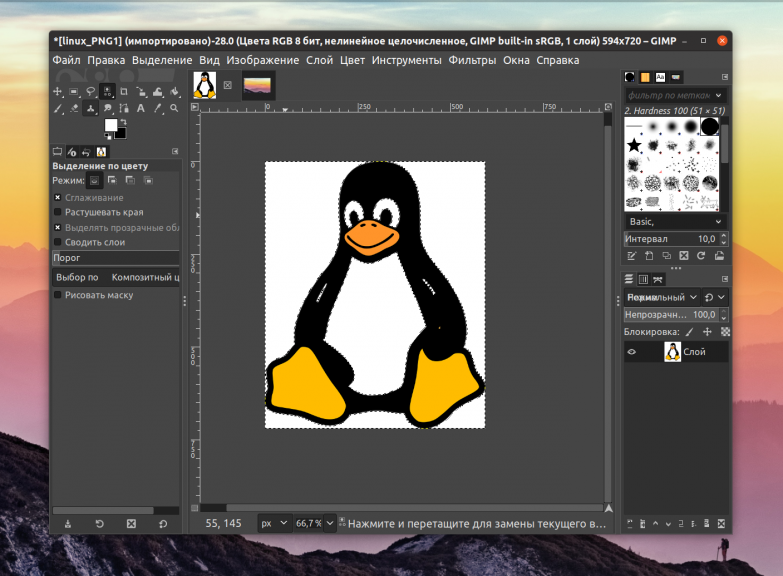Click the Duplicate brush icon
The width and height of the screenshot is (783, 576).
click(x=666, y=256)
